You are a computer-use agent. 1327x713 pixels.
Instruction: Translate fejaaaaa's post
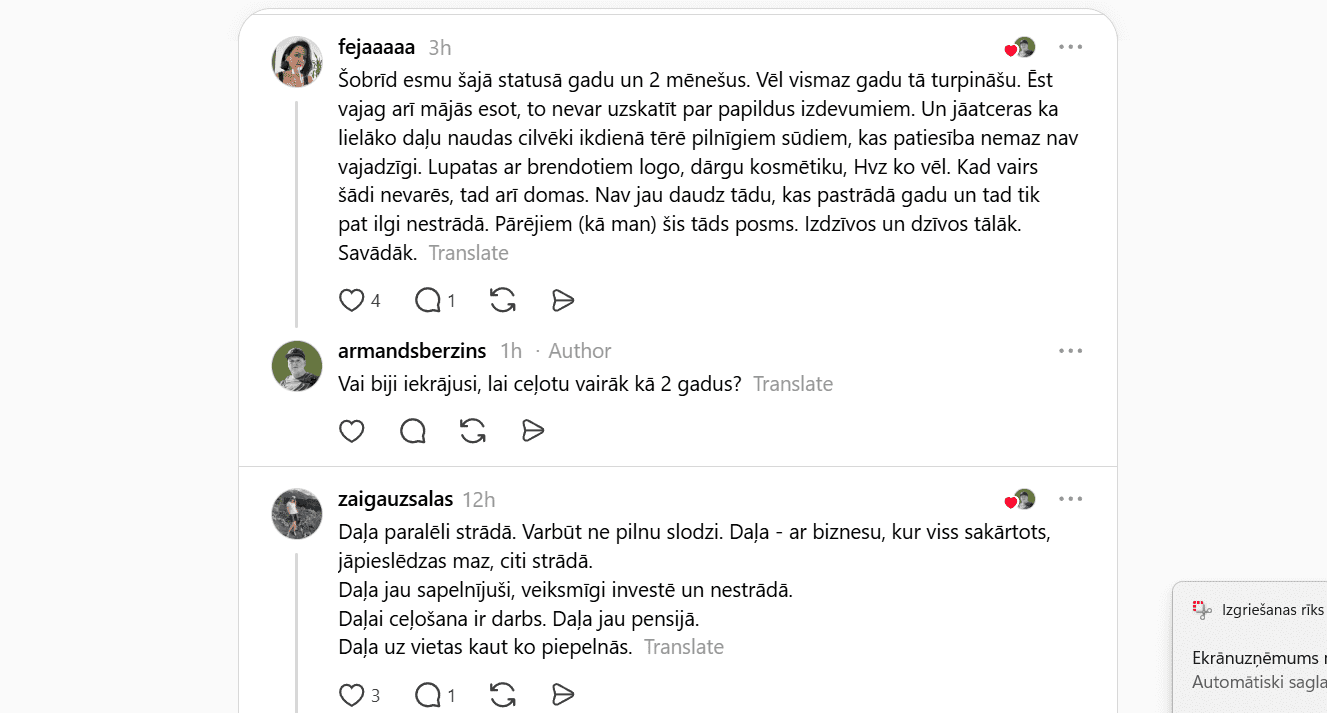468,253
